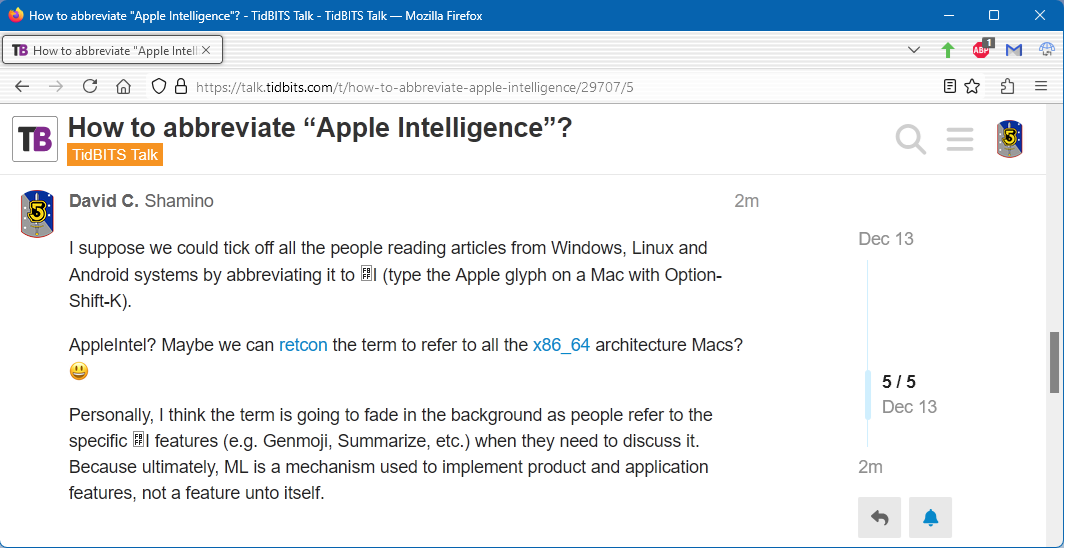Go to the Firefox Home page
This screenshot has height=548, width=1065.
tap(123, 86)
